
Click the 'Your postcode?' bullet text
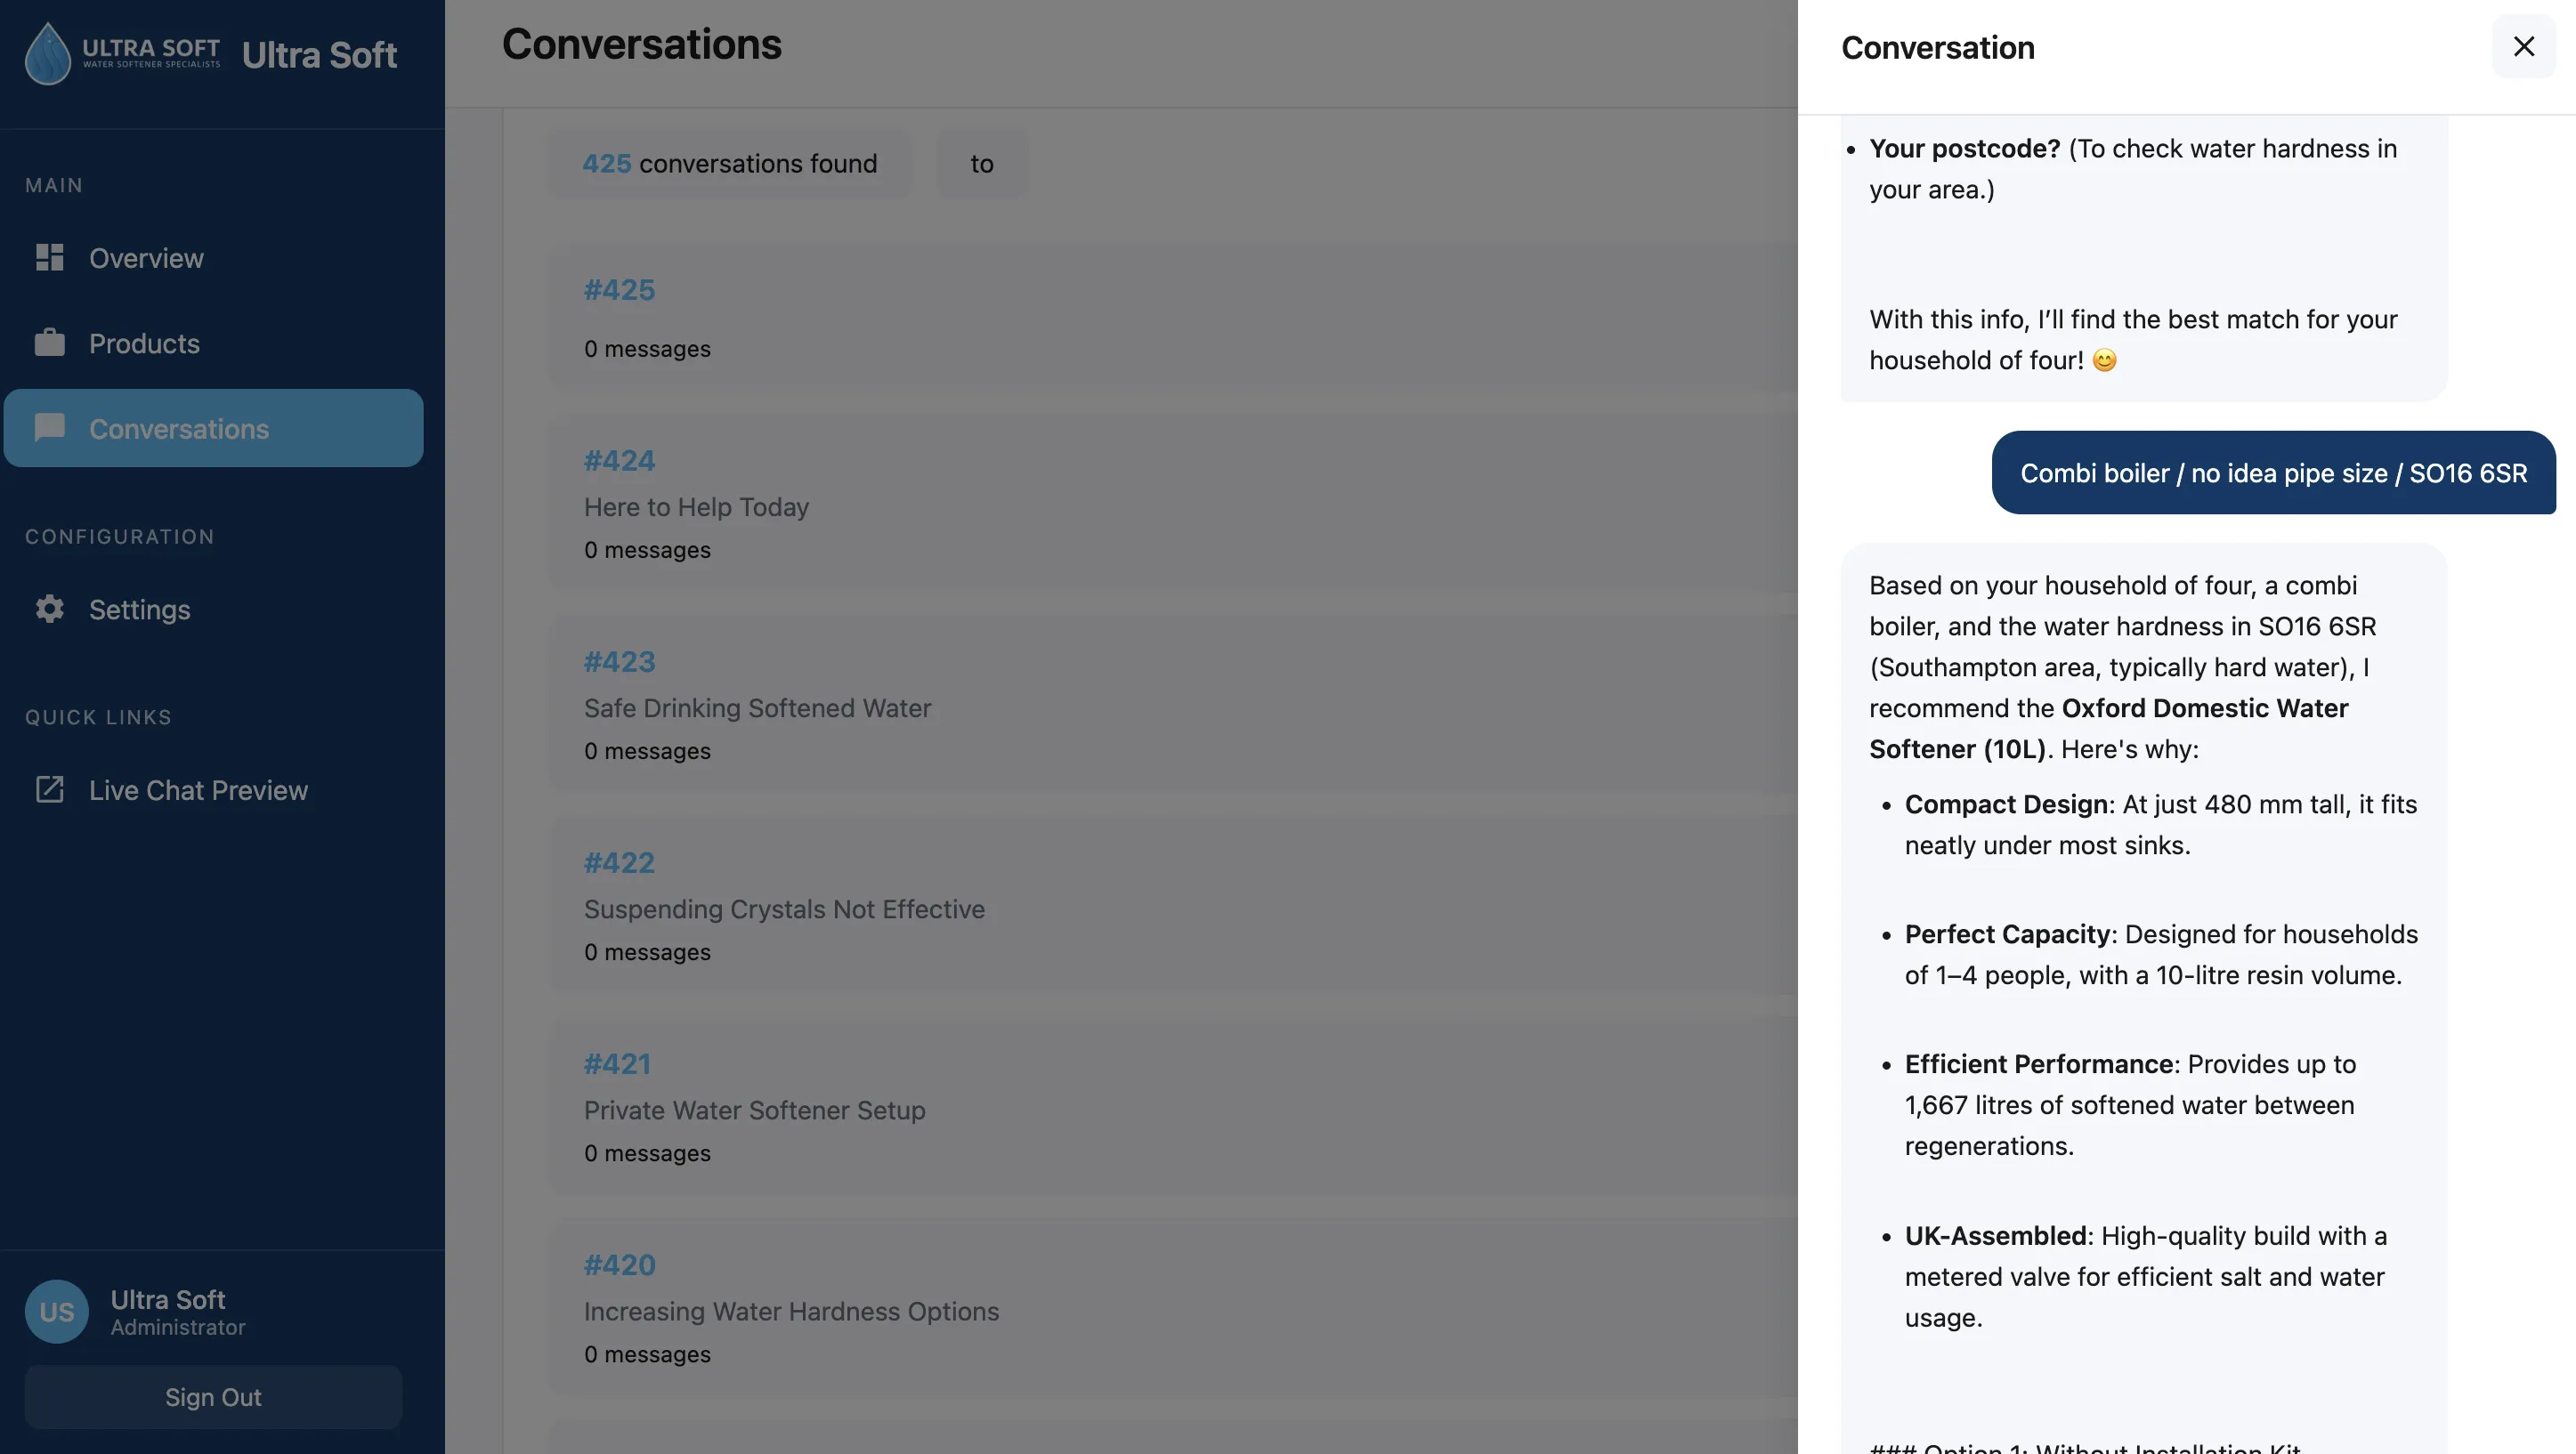click(2133, 169)
